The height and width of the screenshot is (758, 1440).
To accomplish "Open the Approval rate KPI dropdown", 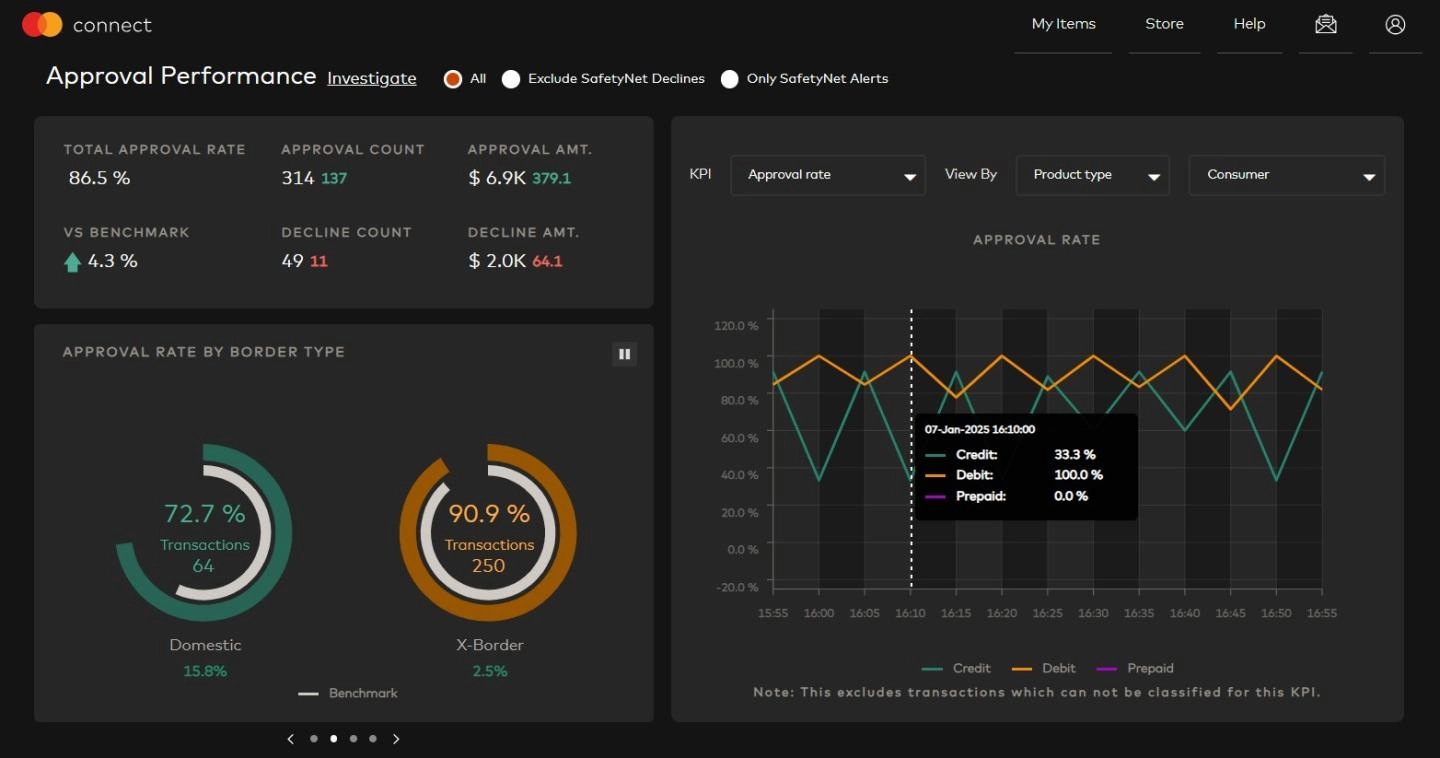I will click(827, 175).
